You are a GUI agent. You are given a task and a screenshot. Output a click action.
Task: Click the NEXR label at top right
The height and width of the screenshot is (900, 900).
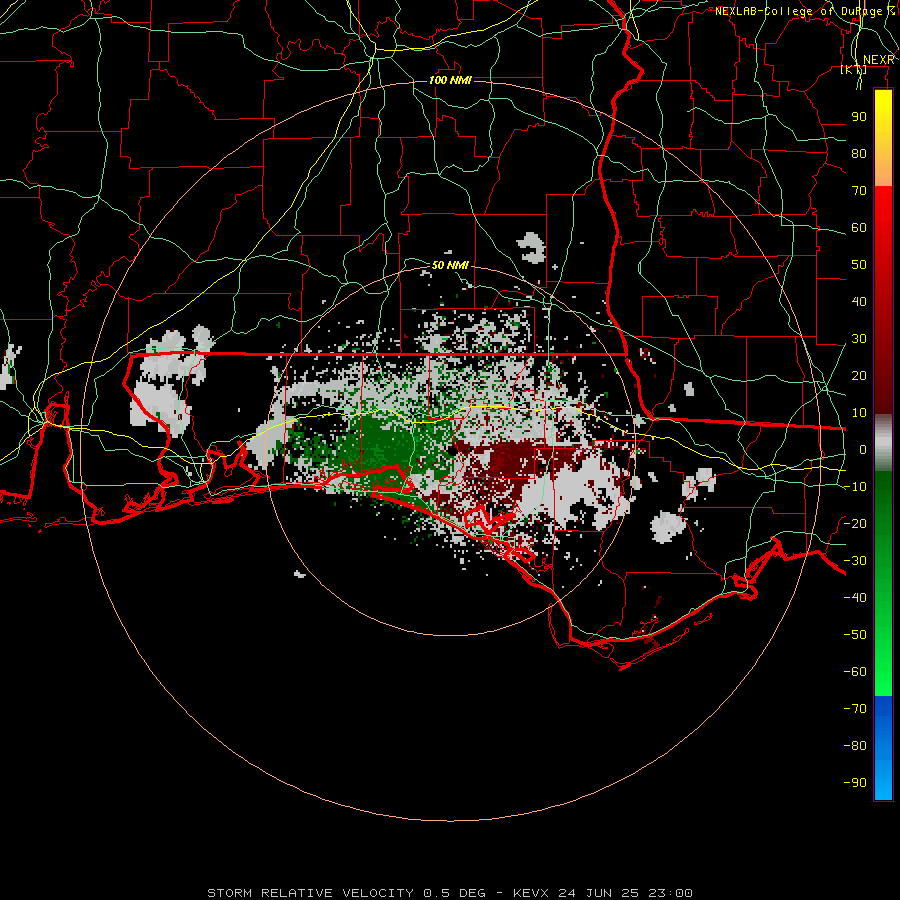click(x=879, y=60)
